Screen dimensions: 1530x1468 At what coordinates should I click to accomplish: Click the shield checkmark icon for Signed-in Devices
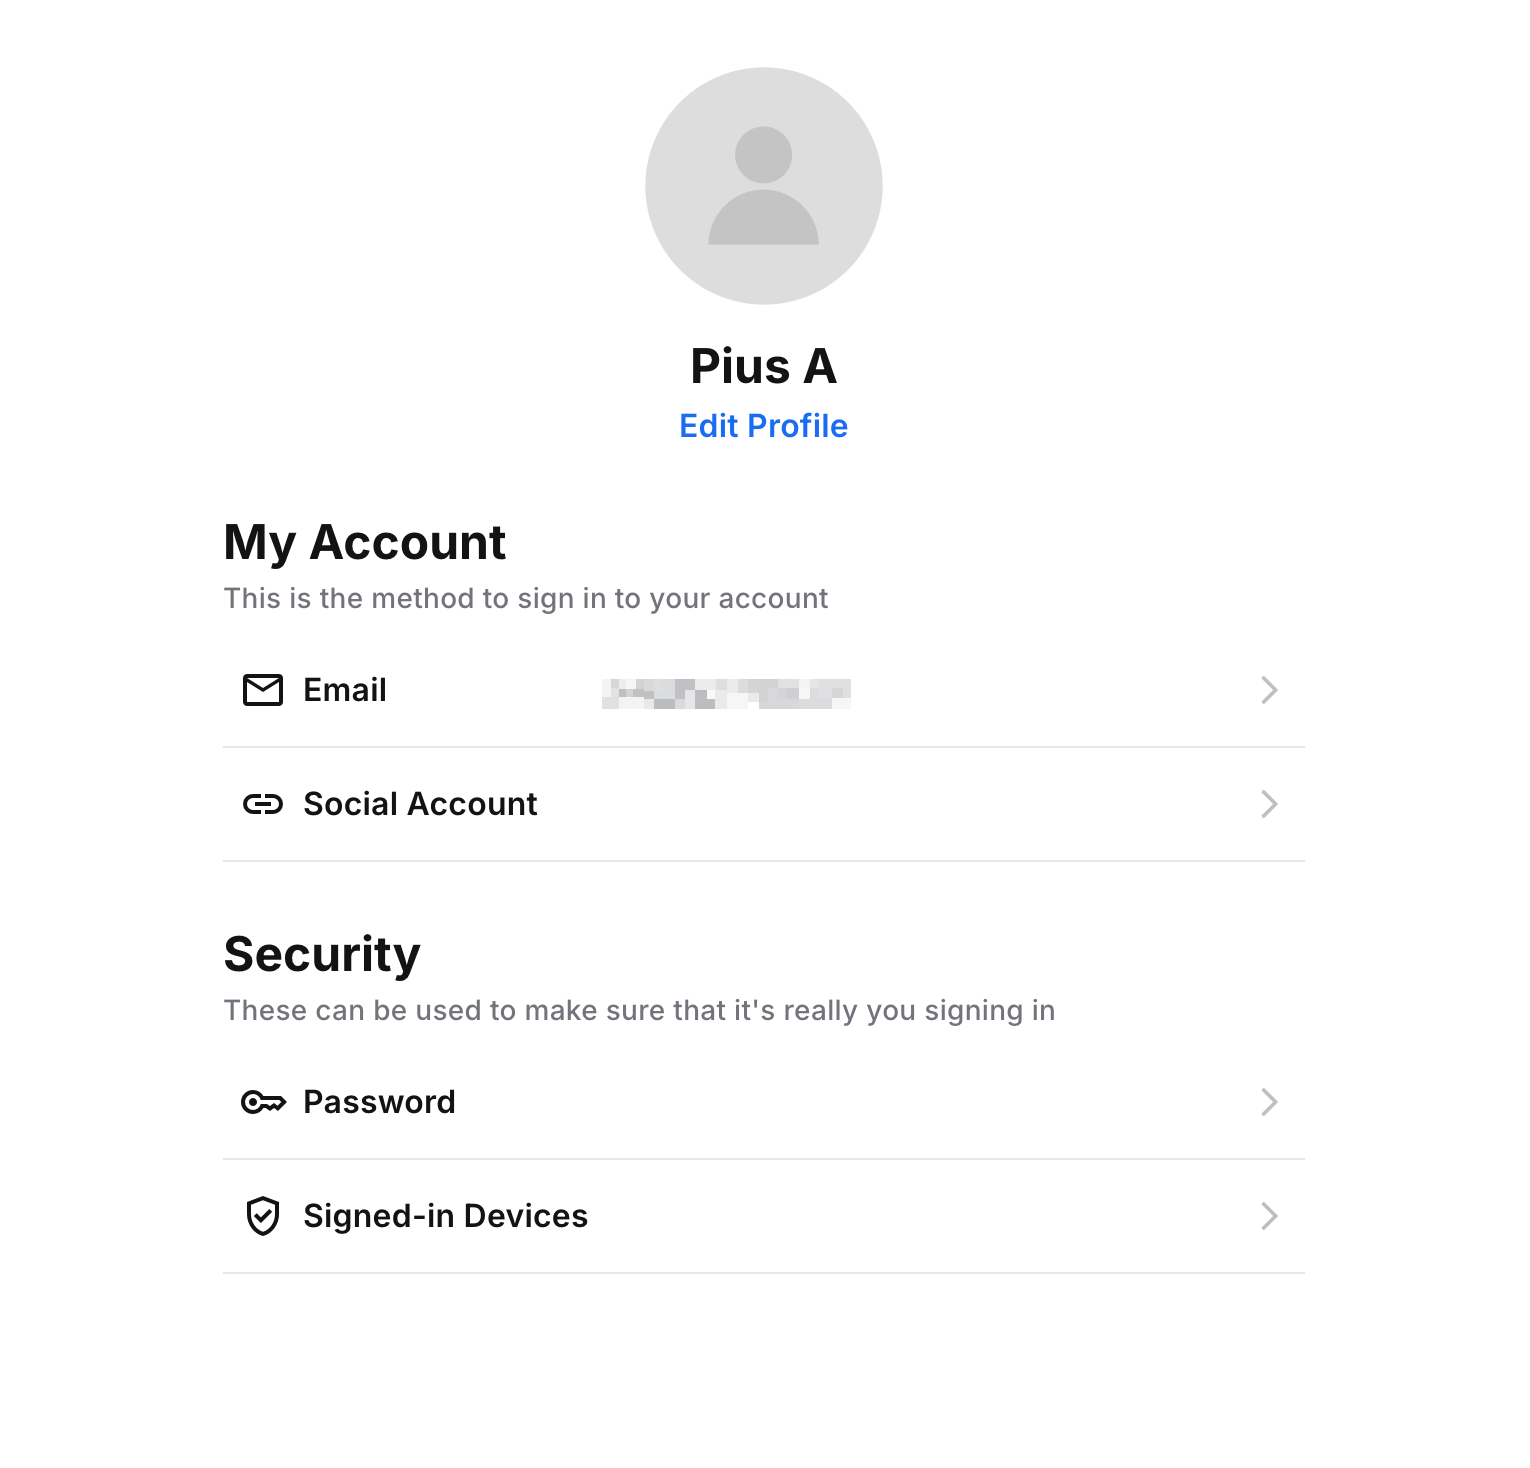[x=263, y=1216]
